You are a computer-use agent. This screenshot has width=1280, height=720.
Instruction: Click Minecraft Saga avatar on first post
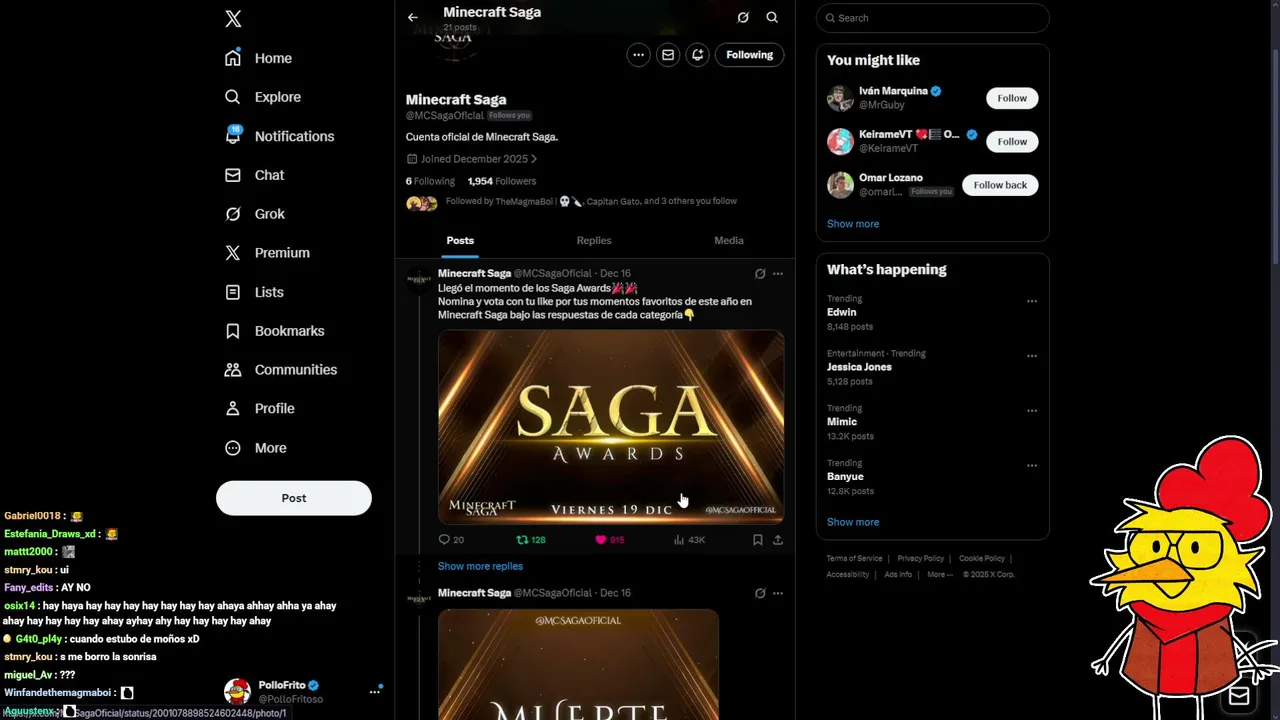(x=418, y=279)
